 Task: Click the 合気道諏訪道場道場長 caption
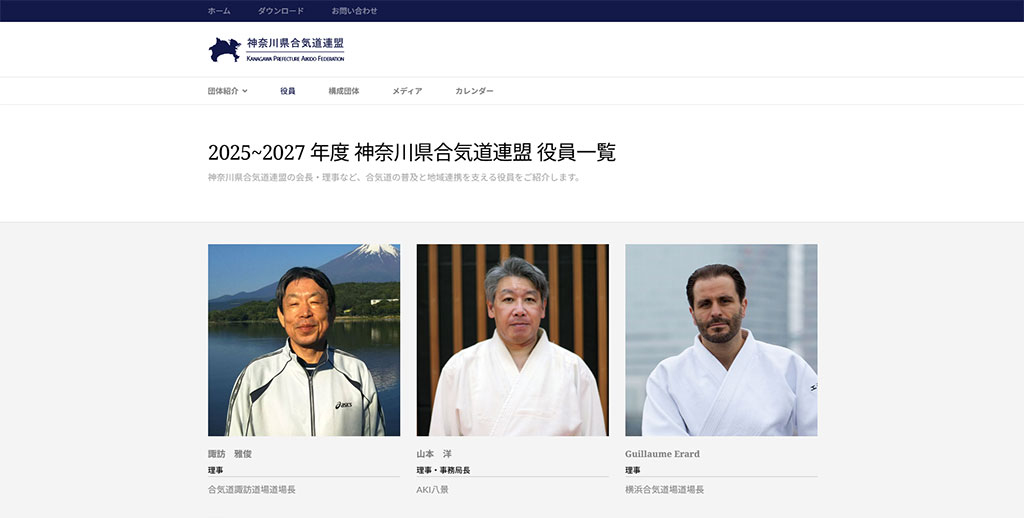coord(251,489)
